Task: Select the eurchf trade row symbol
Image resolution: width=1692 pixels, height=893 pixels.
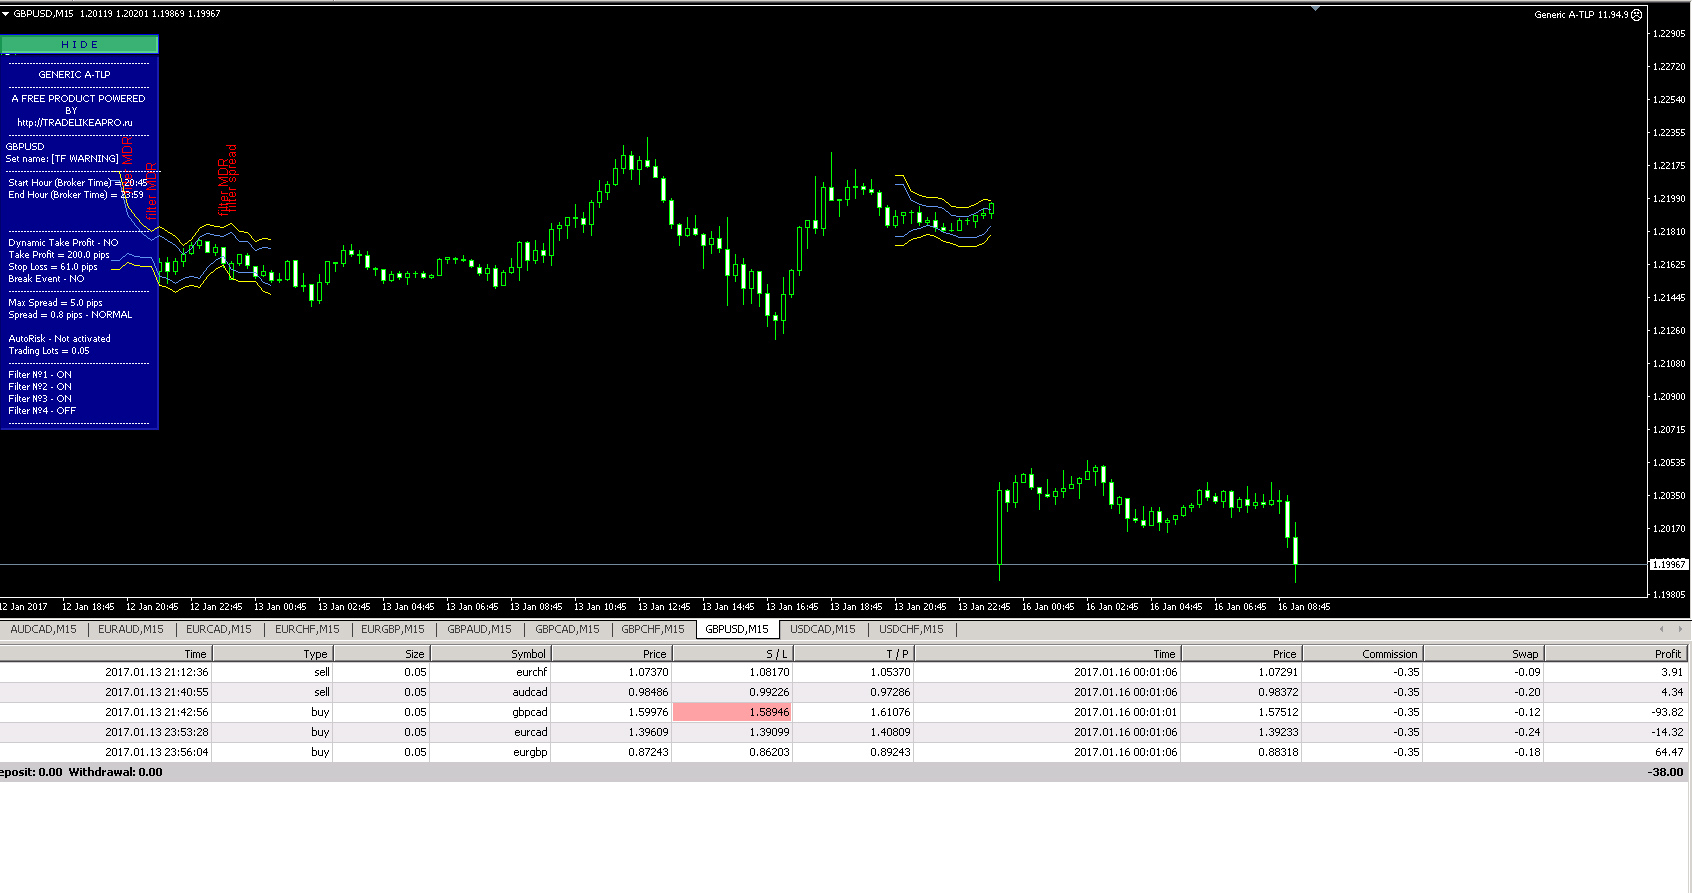Action: [531, 672]
